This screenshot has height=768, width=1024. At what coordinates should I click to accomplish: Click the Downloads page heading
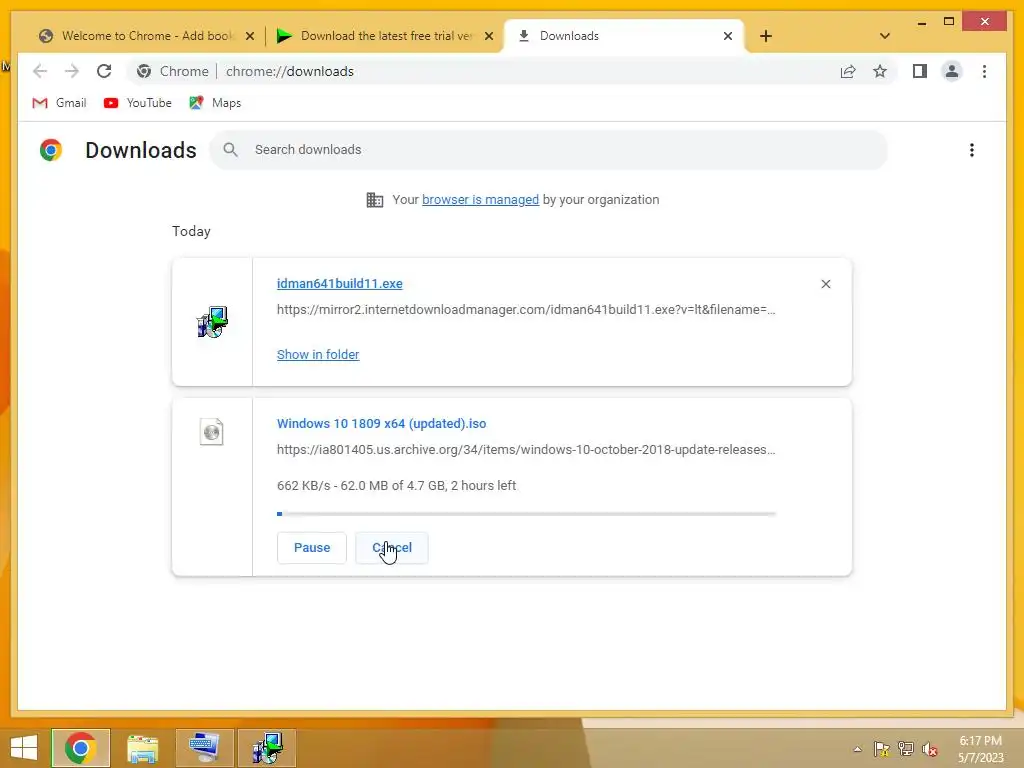(x=140, y=150)
